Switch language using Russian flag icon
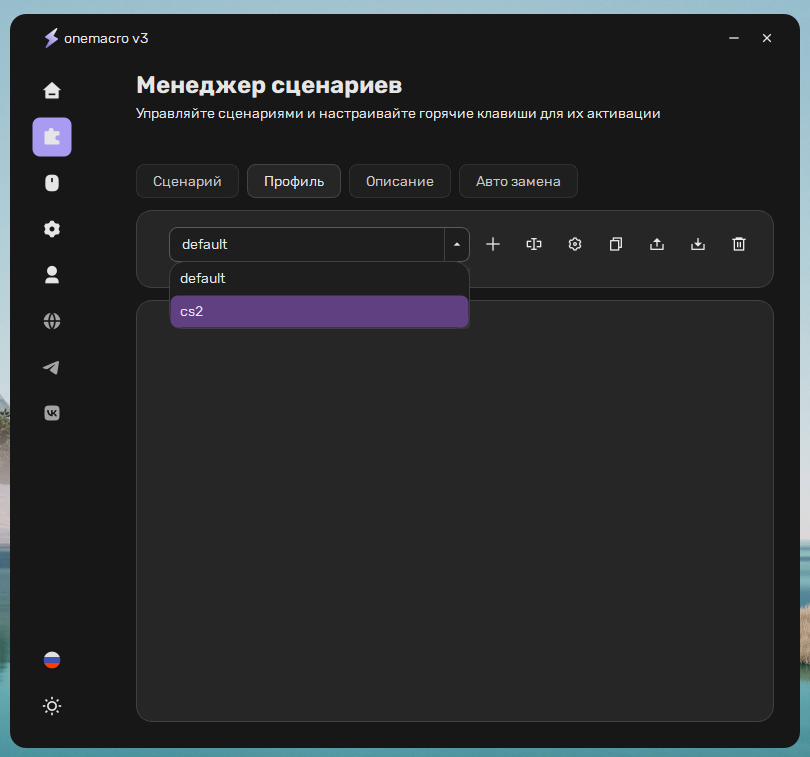Viewport: 810px width, 757px height. click(52, 660)
